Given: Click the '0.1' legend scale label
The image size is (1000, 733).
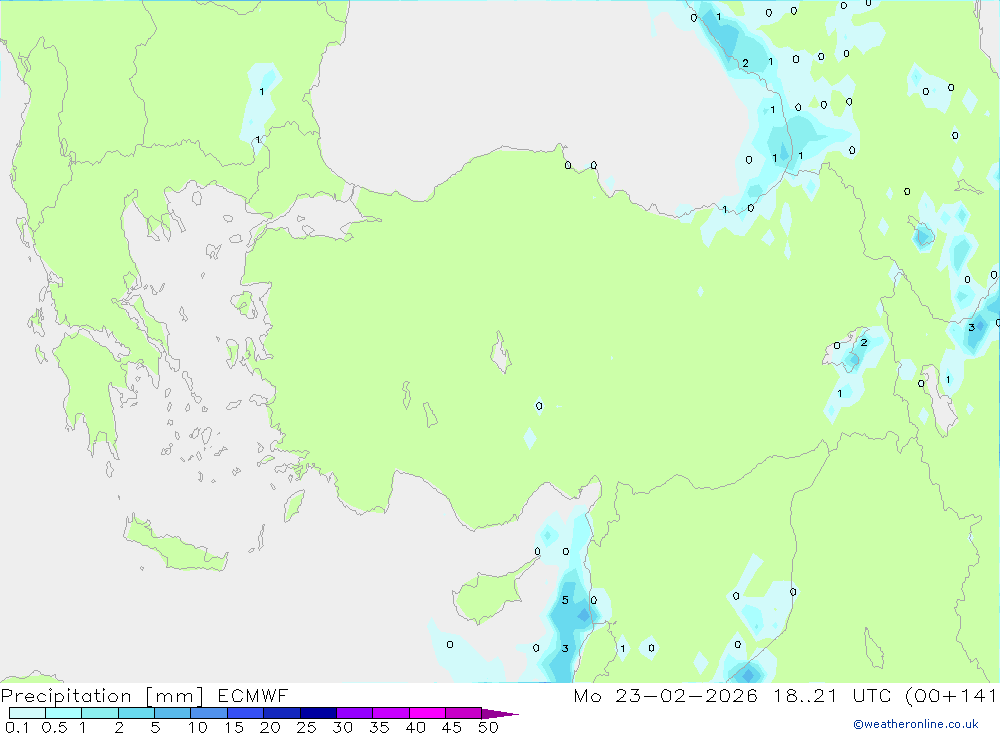Looking at the screenshot, I should pyautogui.click(x=17, y=727).
